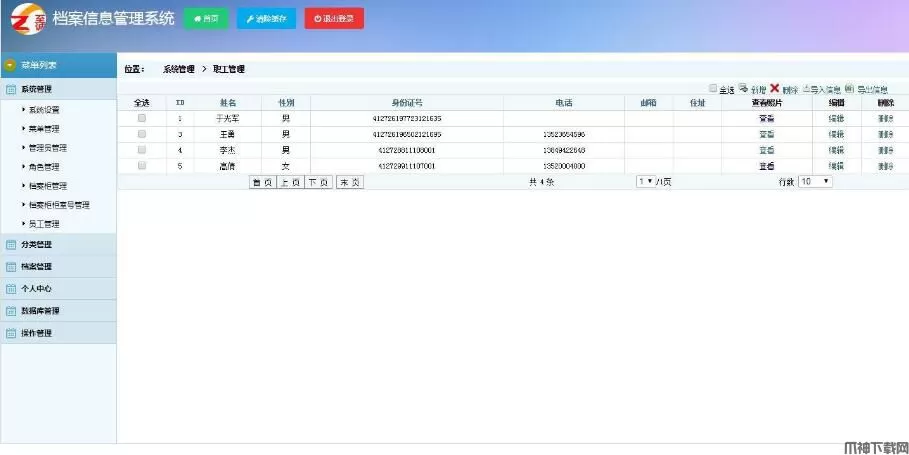
Task: Open 员工管理 in the sidebar menu
Action: [x=44, y=224]
